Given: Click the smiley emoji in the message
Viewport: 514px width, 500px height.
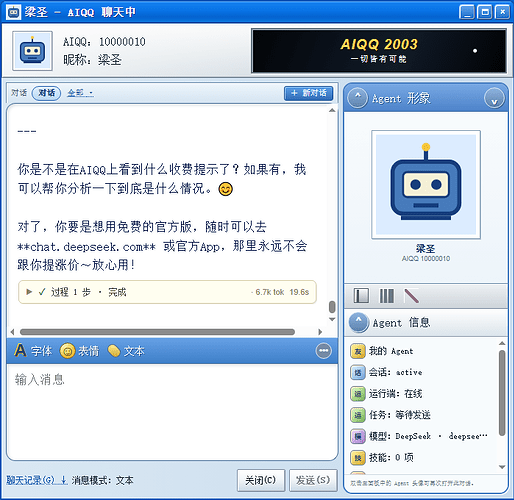Looking at the screenshot, I should click(225, 189).
